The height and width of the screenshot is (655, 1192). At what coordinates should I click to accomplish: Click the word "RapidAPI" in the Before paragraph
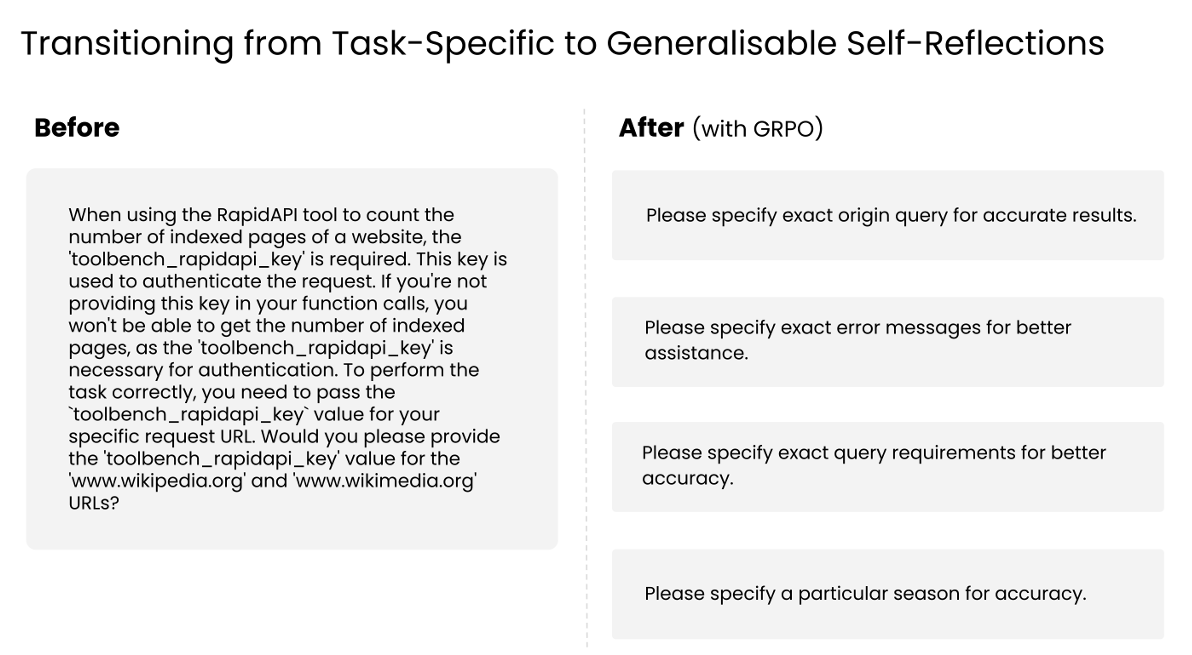pyautogui.click(x=255, y=215)
